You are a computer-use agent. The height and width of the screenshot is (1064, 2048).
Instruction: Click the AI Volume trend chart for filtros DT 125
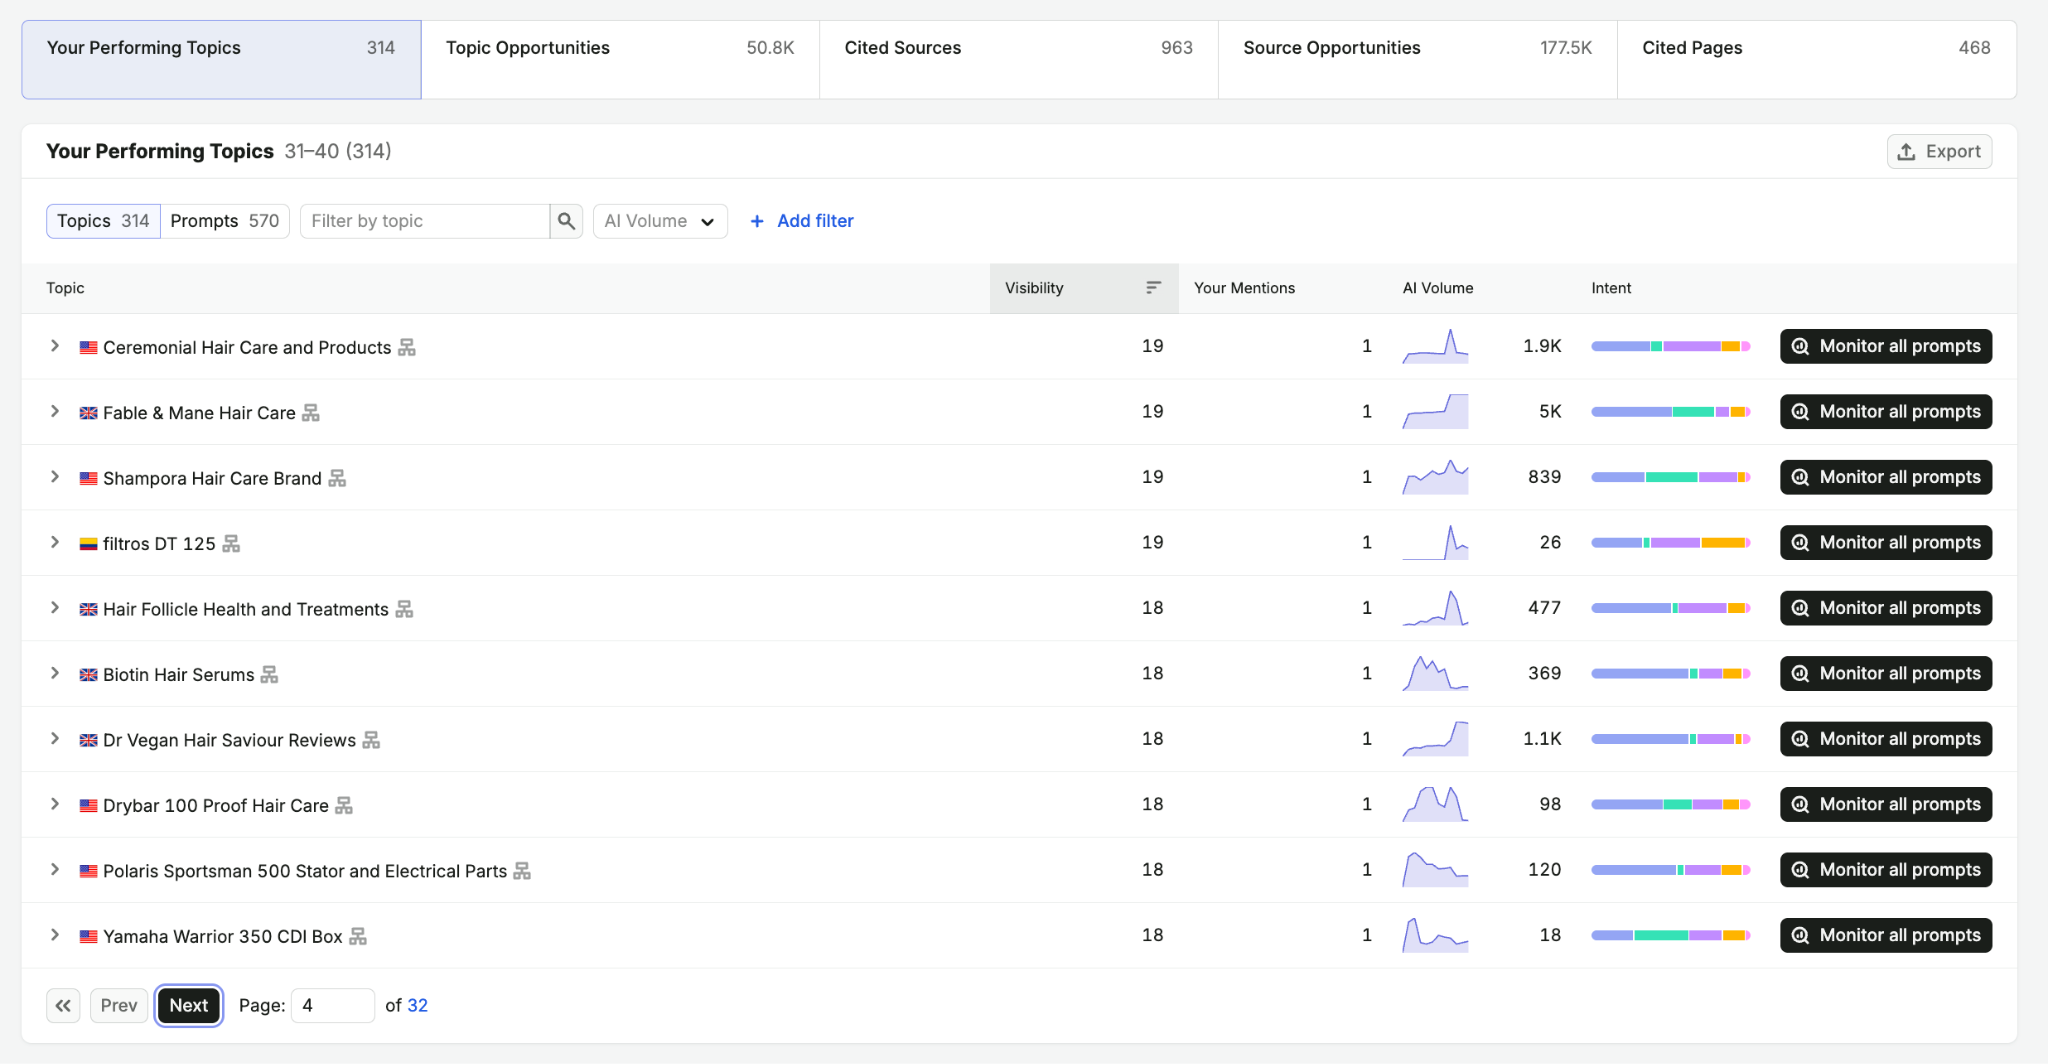pos(1435,543)
